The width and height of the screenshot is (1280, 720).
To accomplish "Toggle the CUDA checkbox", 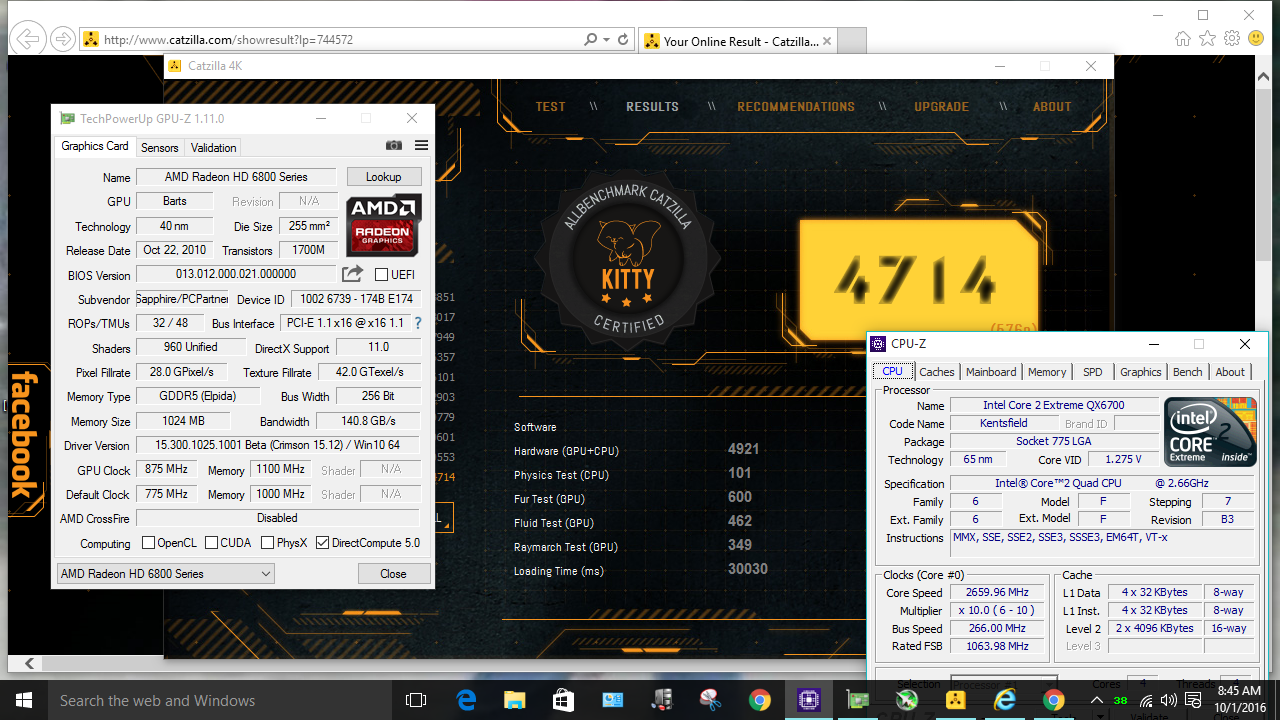I will 212,543.
